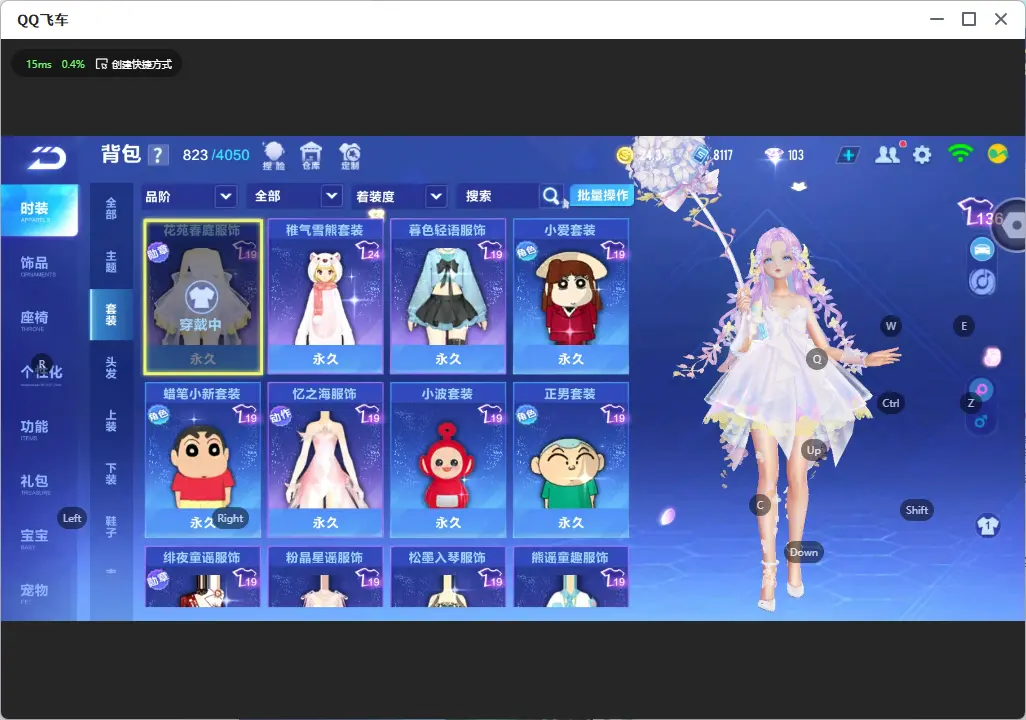
Task: Select the 头发 sub-category tab
Action: click(111, 368)
